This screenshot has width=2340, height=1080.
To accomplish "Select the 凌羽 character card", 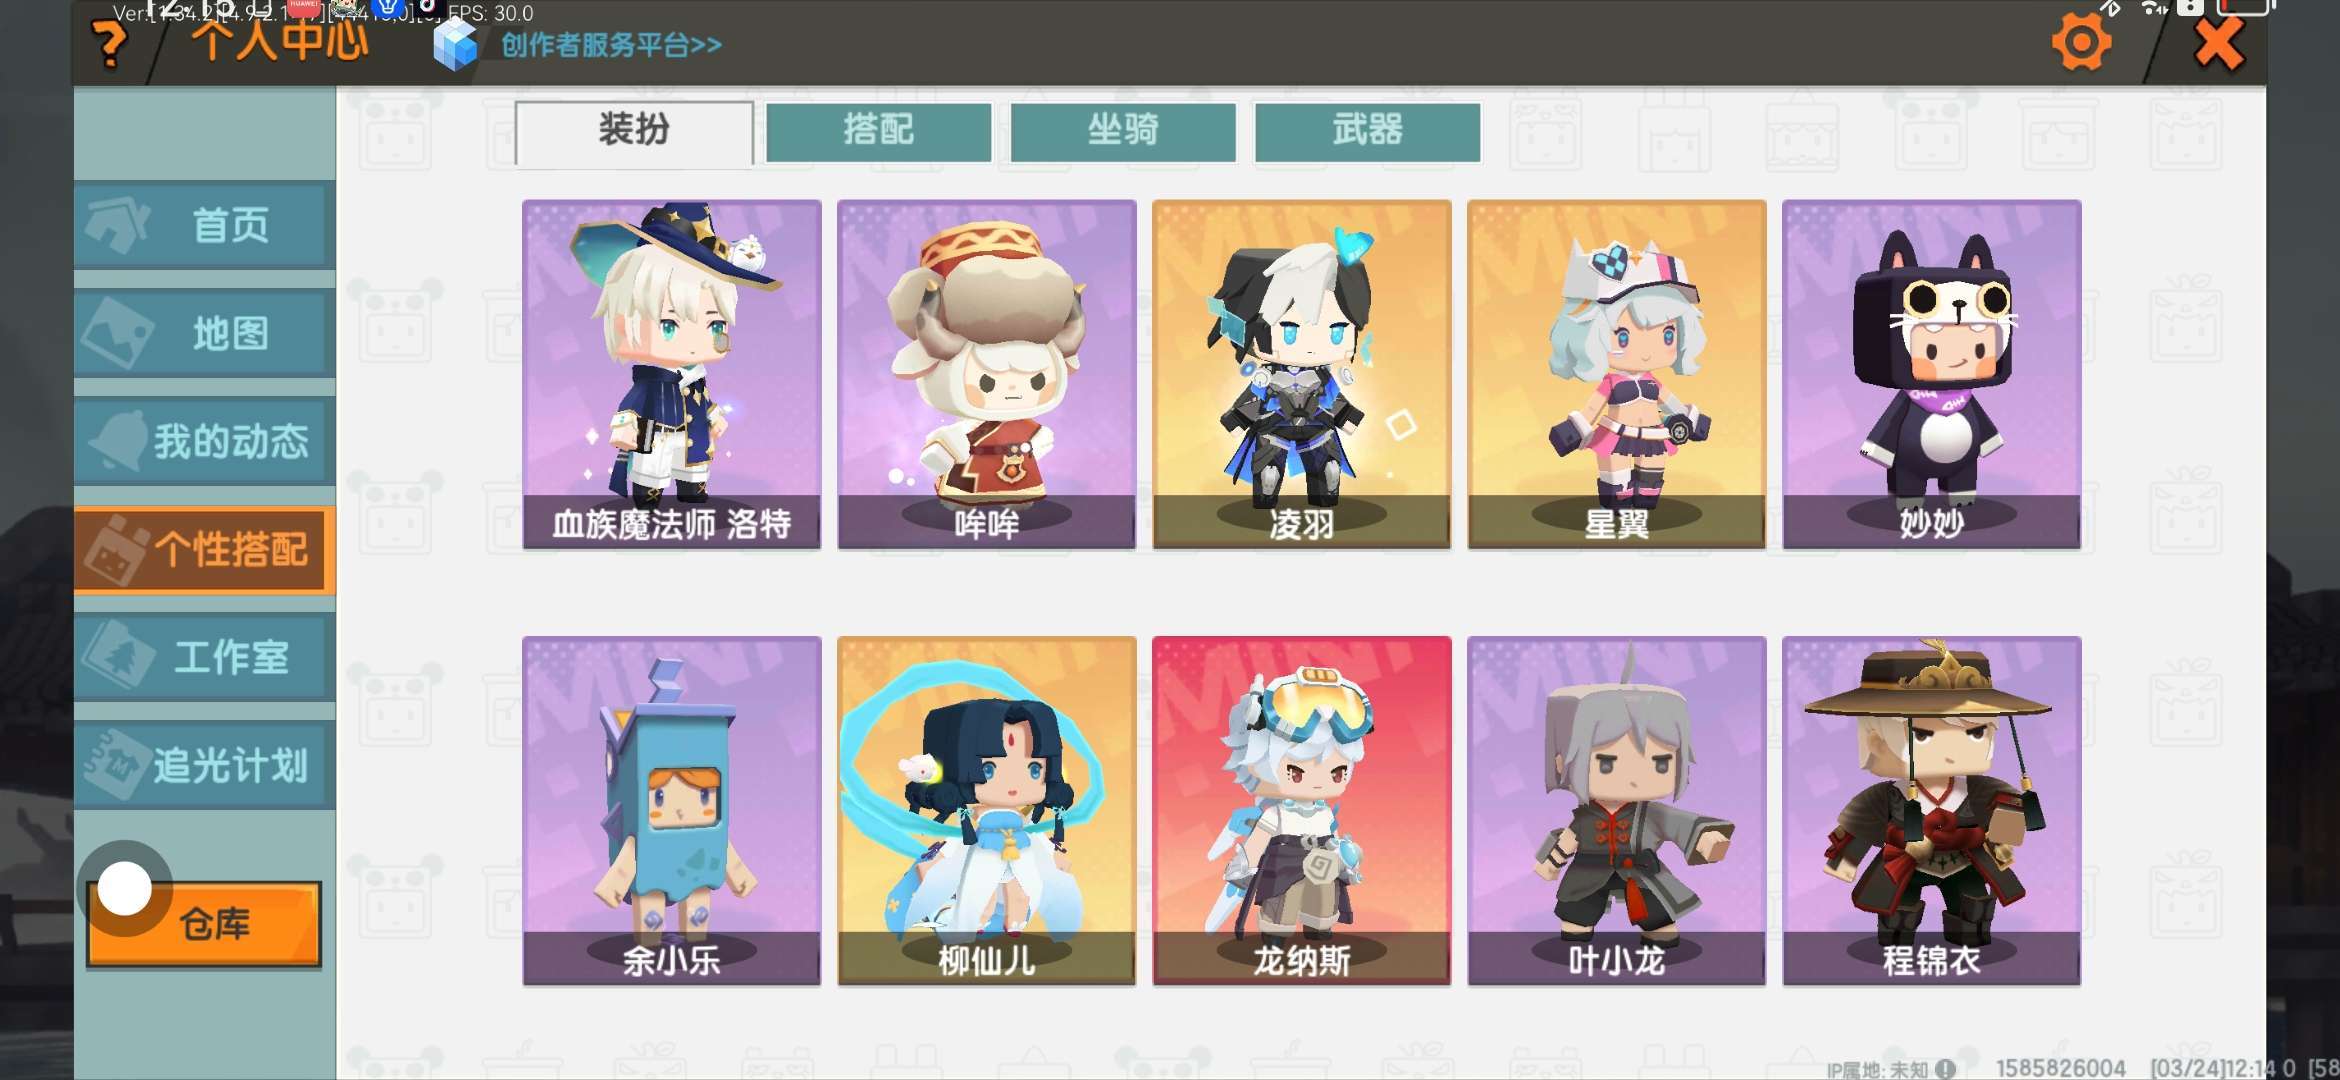I will pos(1302,374).
